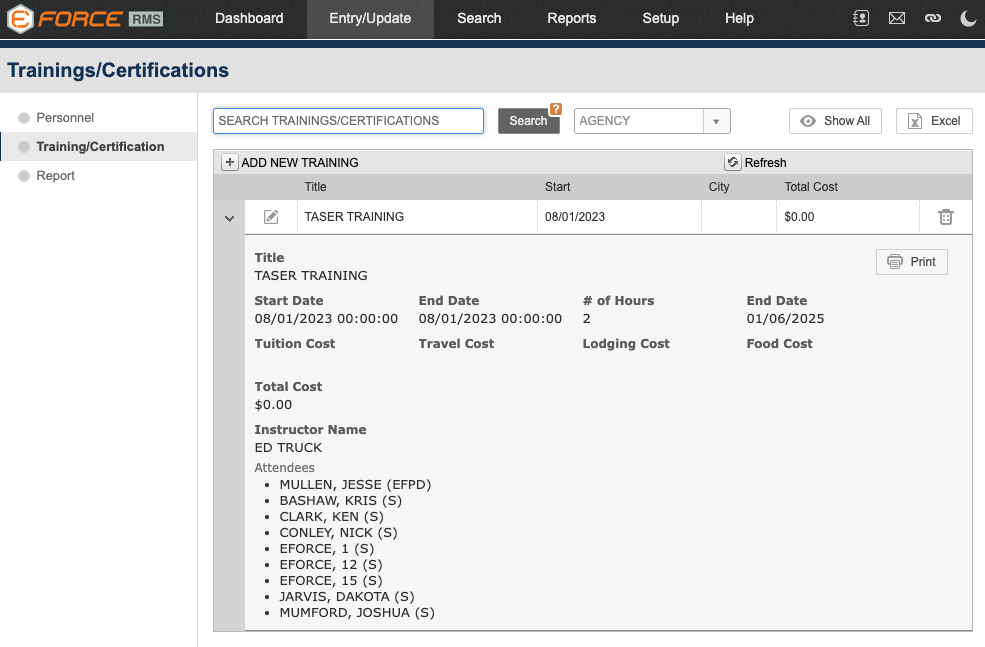
Task: Click inside the search trainings input field
Action: click(348, 120)
